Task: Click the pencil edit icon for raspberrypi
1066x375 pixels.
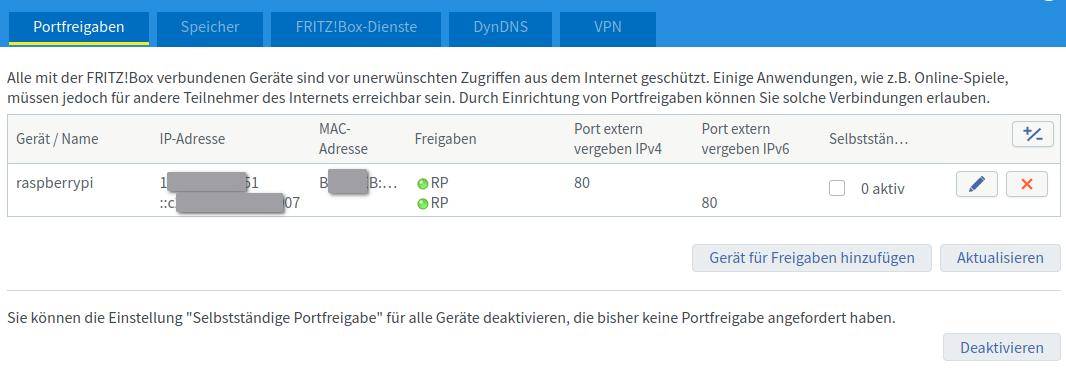Action: pos(976,184)
